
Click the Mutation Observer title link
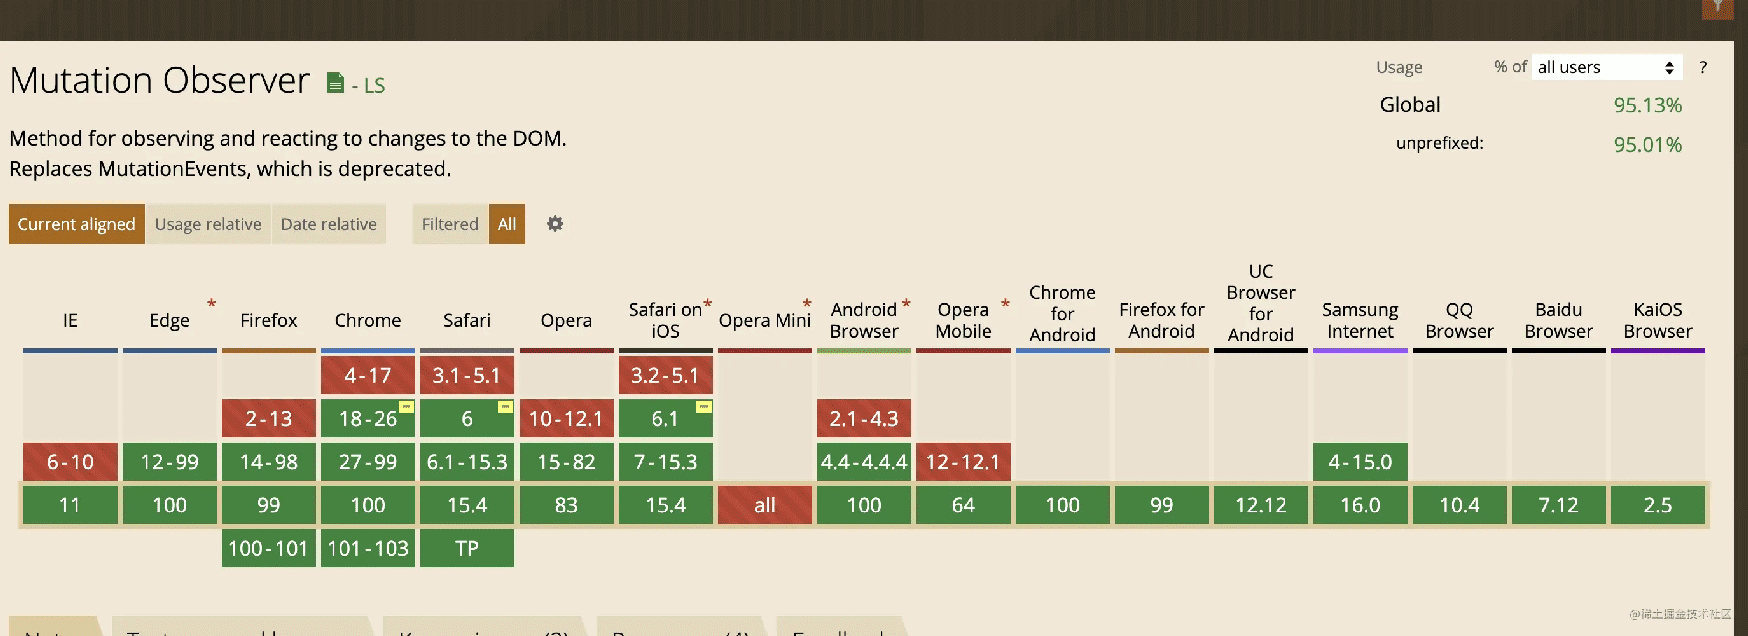click(160, 80)
